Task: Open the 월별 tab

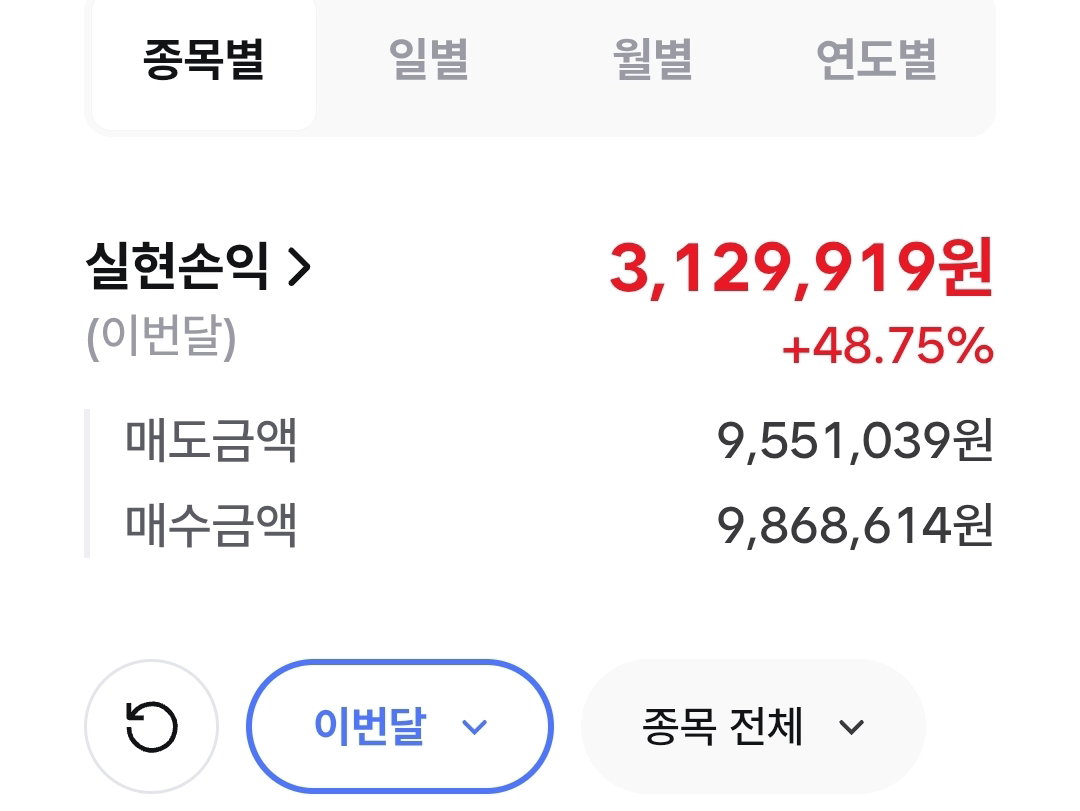Action: click(652, 61)
